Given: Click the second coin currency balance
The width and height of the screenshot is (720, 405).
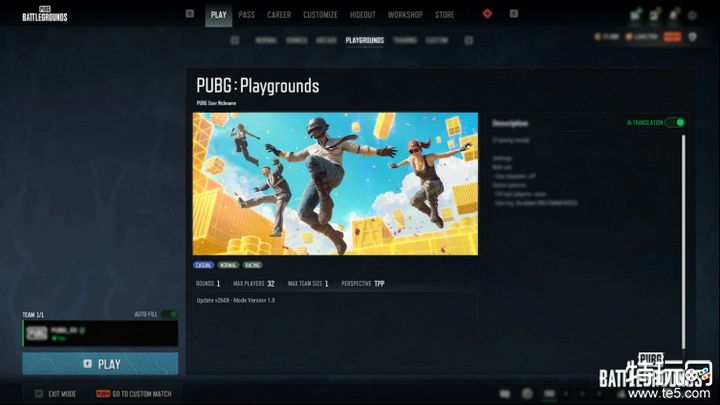Looking at the screenshot, I should click(641, 37).
